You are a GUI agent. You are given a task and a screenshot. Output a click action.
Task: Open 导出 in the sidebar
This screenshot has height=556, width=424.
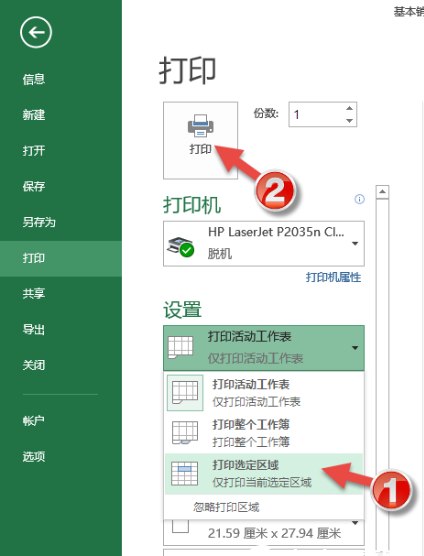[34, 329]
